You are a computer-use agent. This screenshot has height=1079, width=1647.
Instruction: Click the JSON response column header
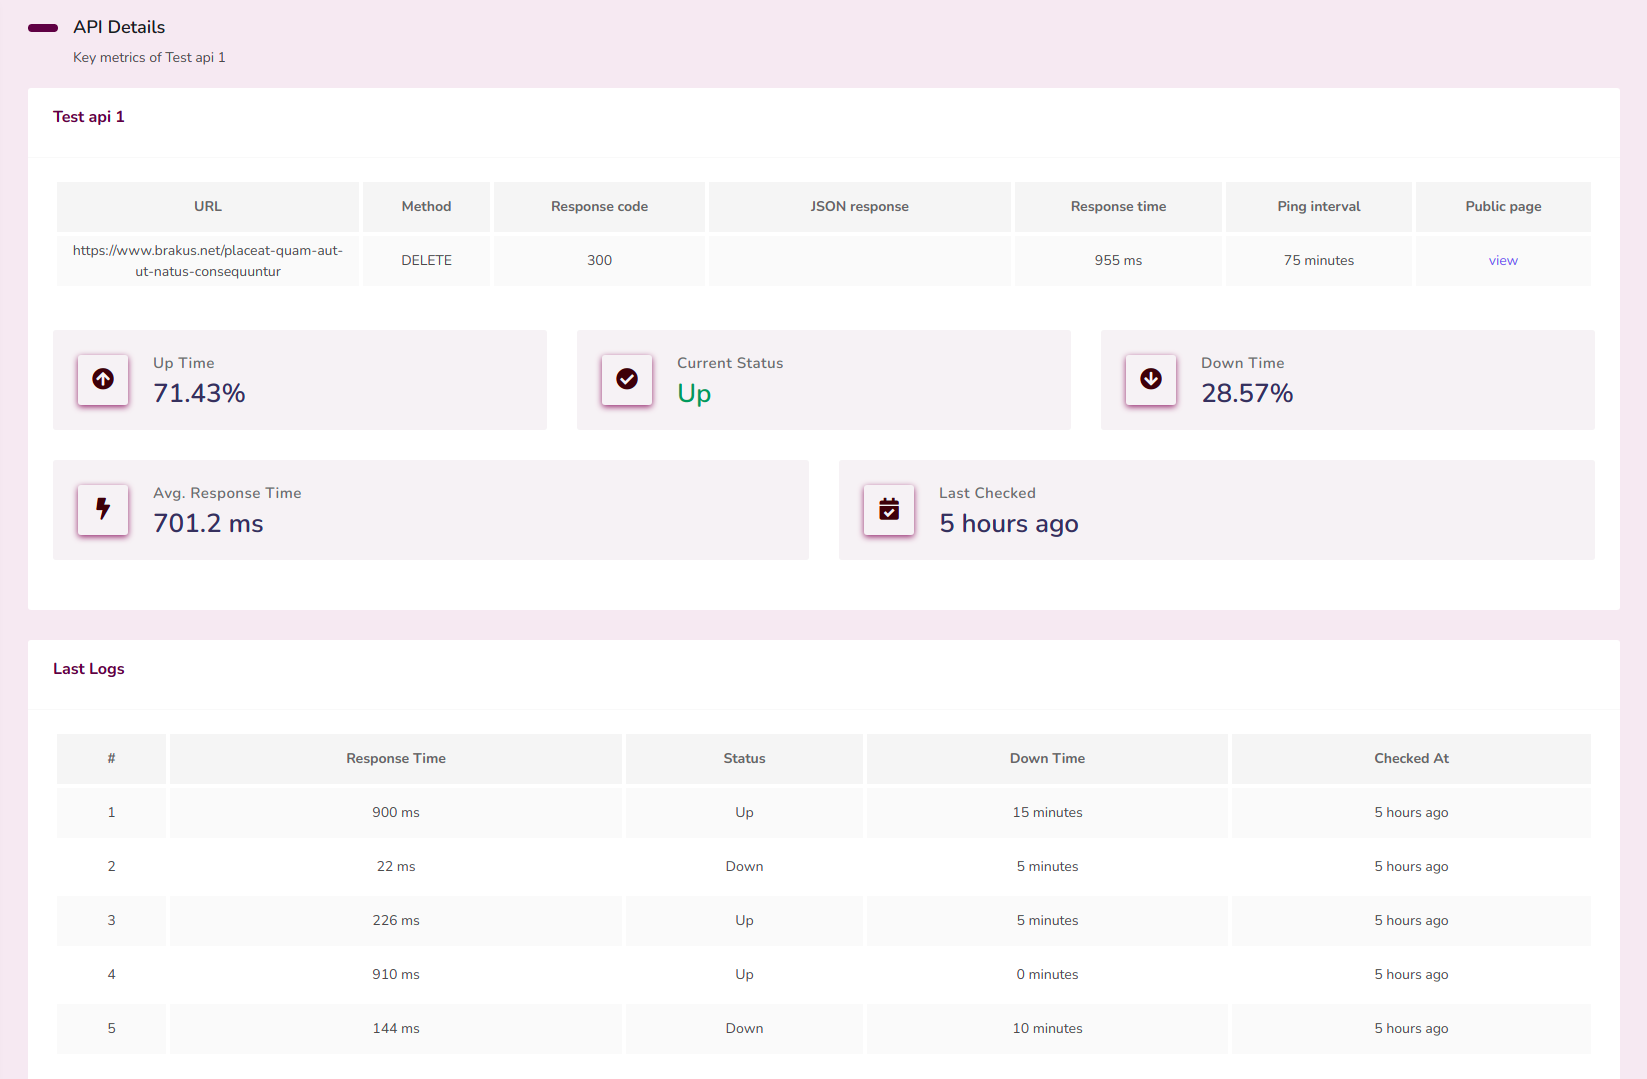click(x=859, y=207)
